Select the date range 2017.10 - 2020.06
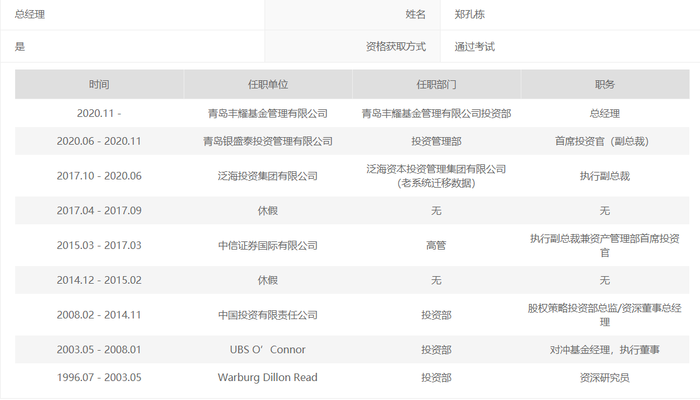Screen dimensions: 700x400 tap(99, 176)
